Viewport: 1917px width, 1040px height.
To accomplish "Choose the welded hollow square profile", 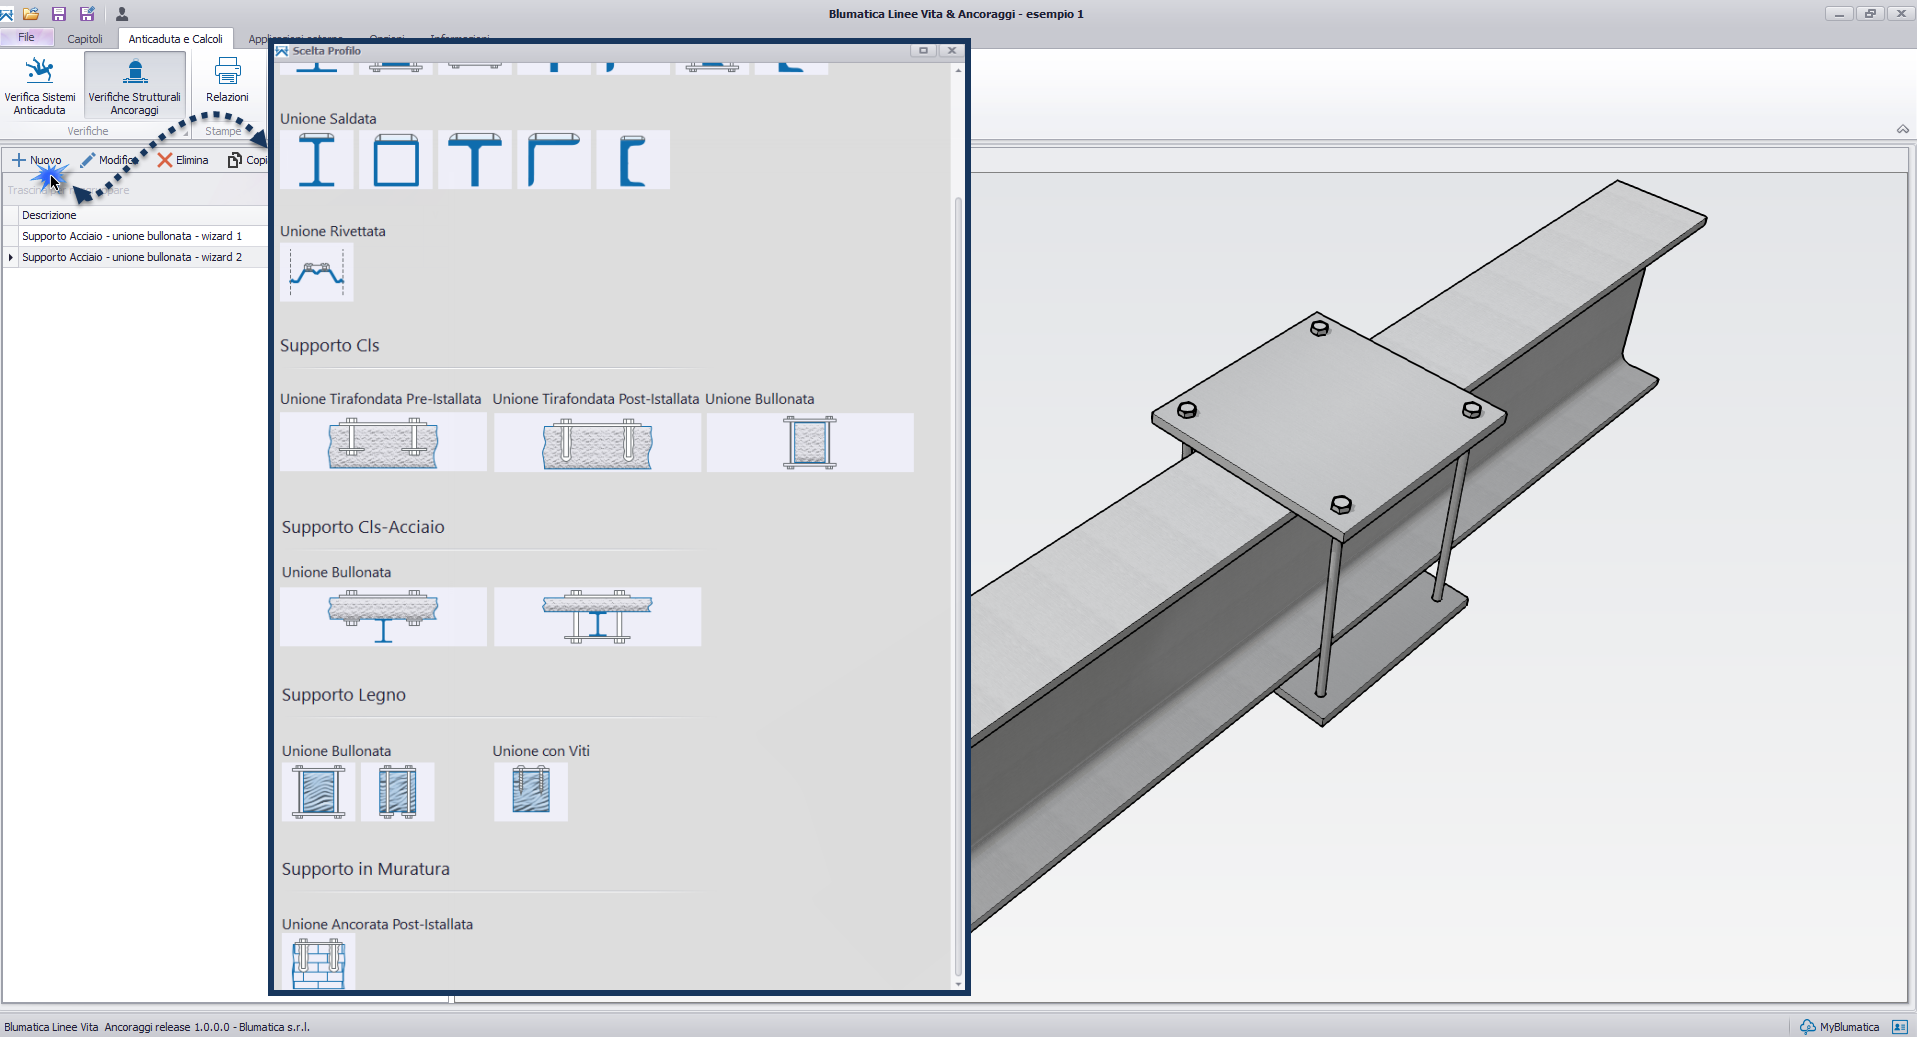I will click(x=396, y=160).
